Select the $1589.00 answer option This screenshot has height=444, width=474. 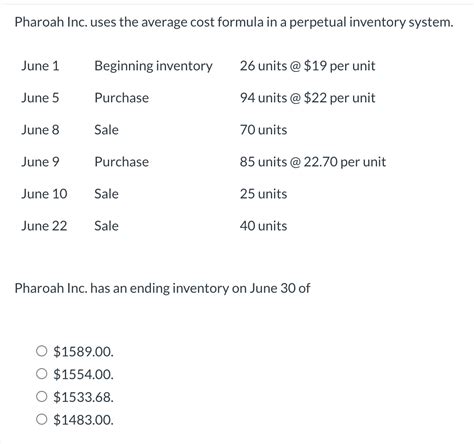pos(41,351)
